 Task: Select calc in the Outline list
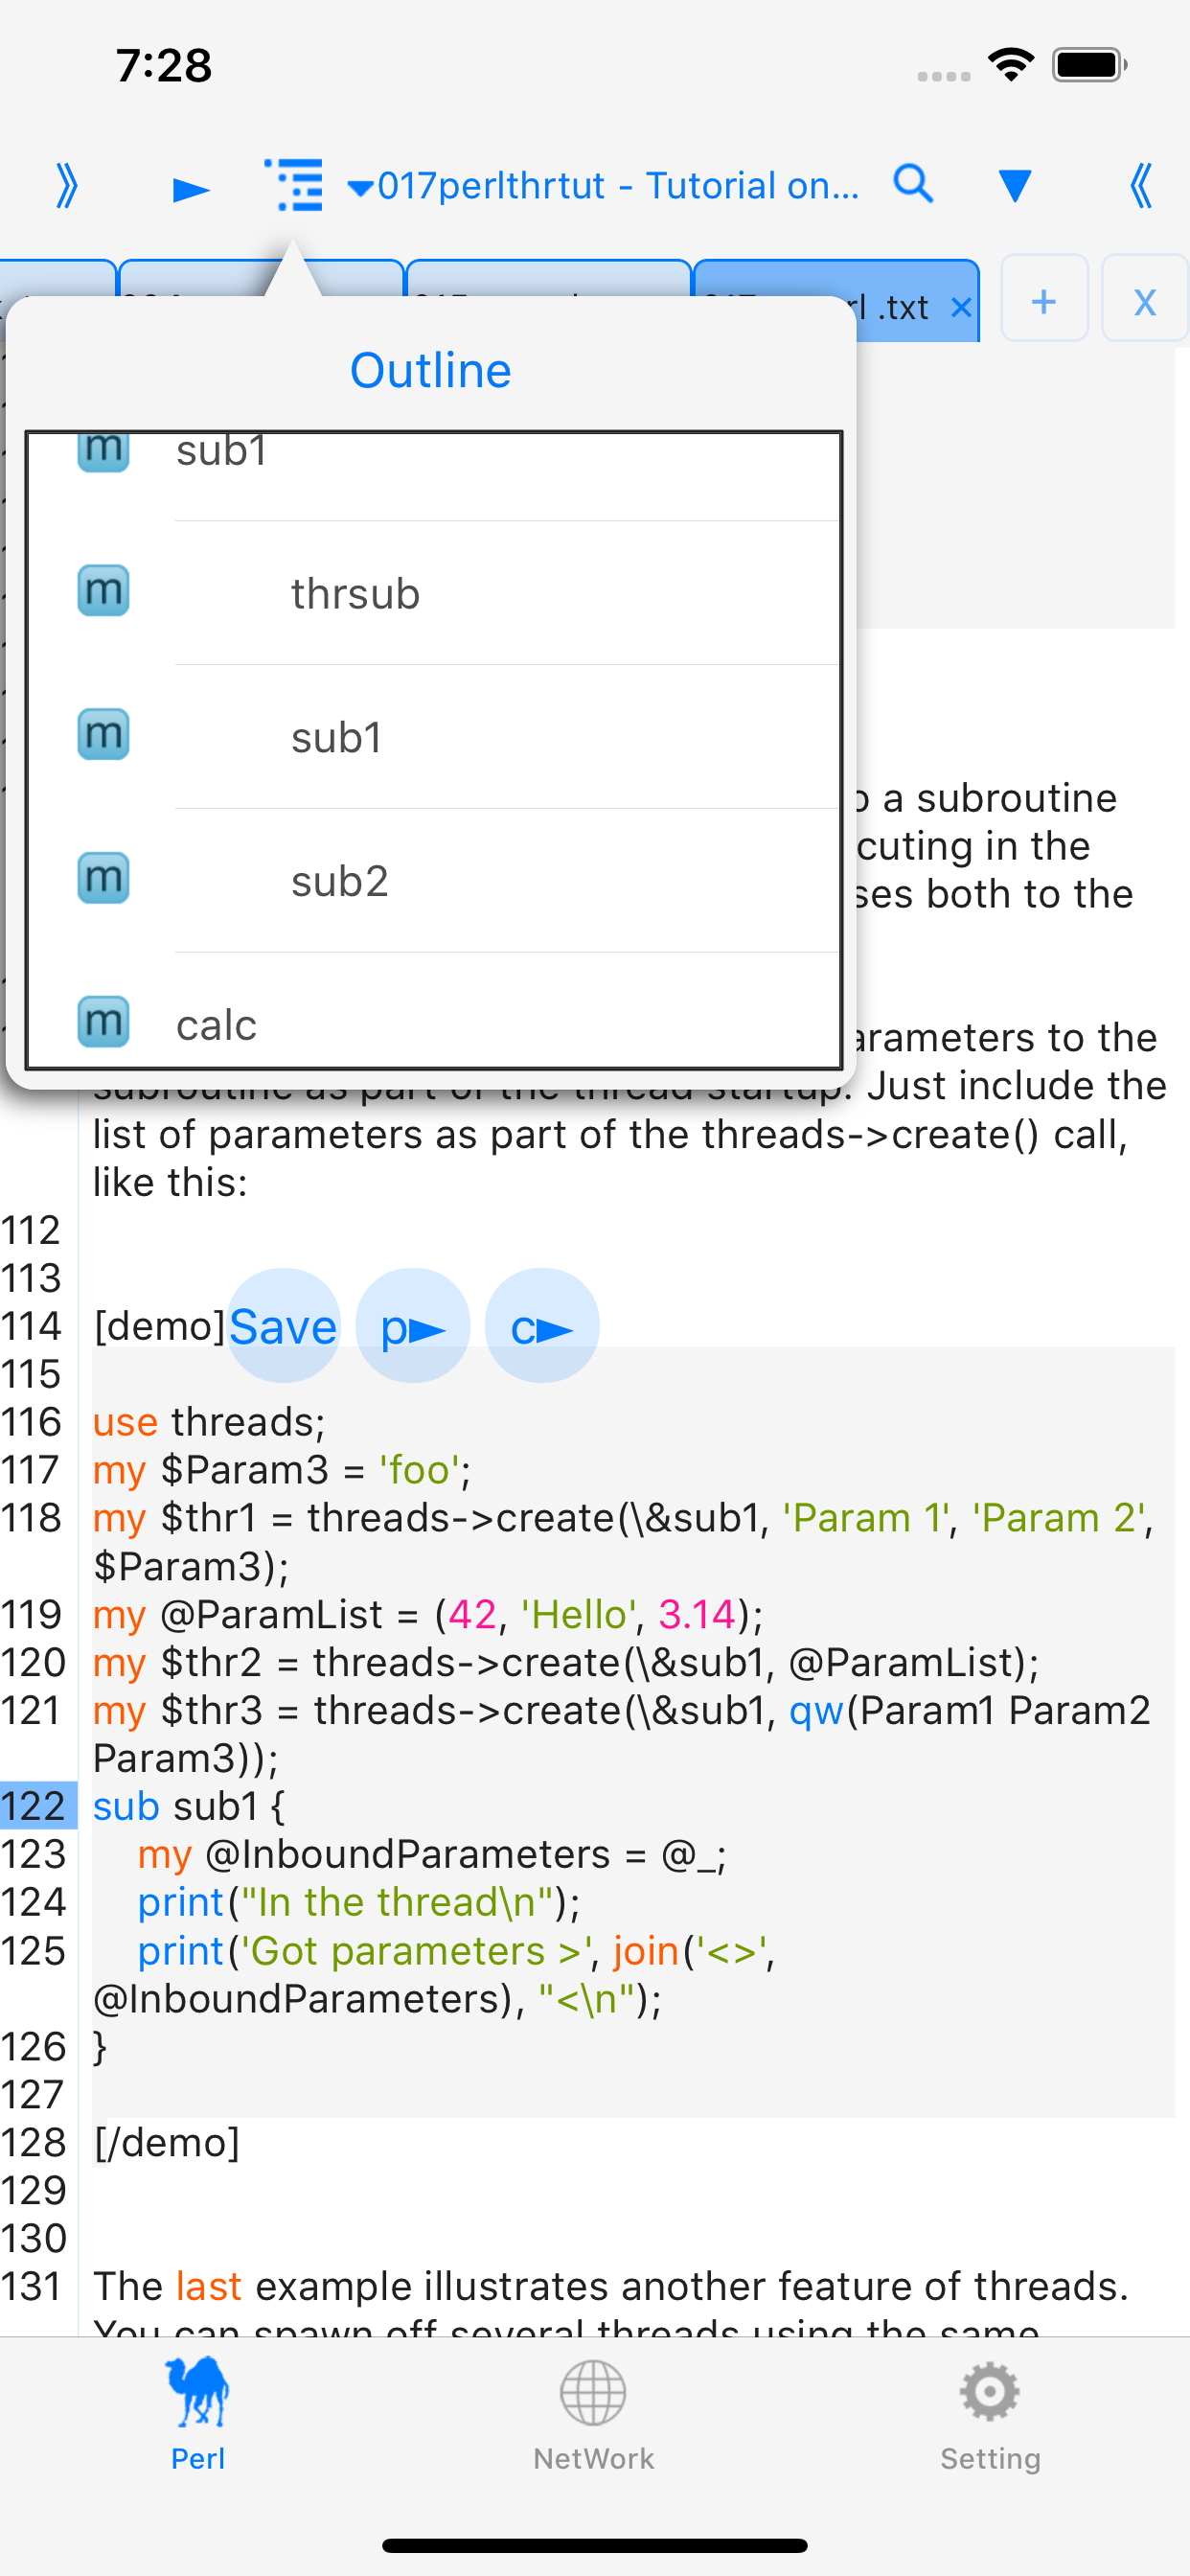point(434,1012)
